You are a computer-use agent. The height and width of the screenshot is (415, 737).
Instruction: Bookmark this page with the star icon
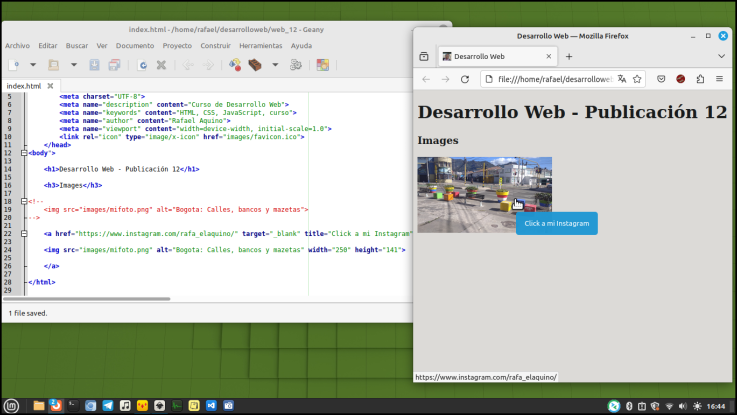pos(637,79)
